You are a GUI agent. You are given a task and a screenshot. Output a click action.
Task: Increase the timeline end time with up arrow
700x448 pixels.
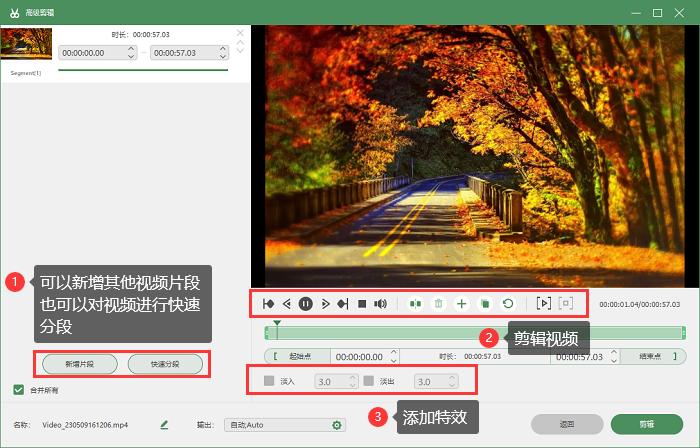pos(614,353)
